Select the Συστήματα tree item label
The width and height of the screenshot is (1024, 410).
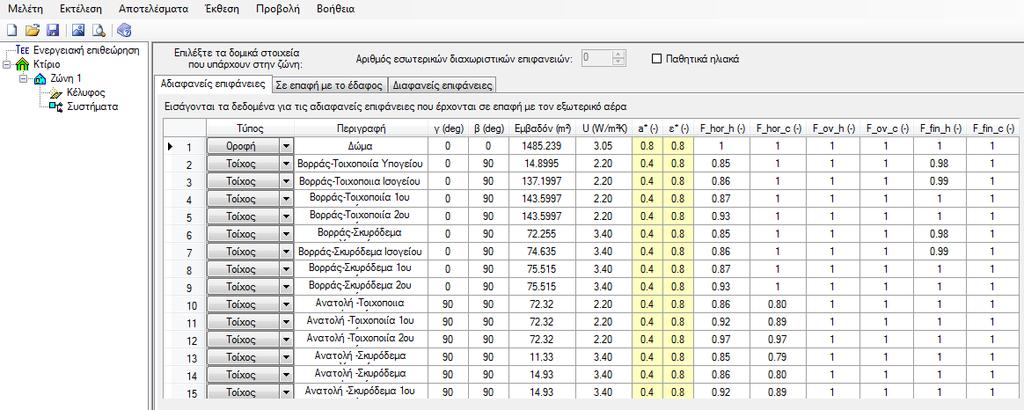(92, 106)
